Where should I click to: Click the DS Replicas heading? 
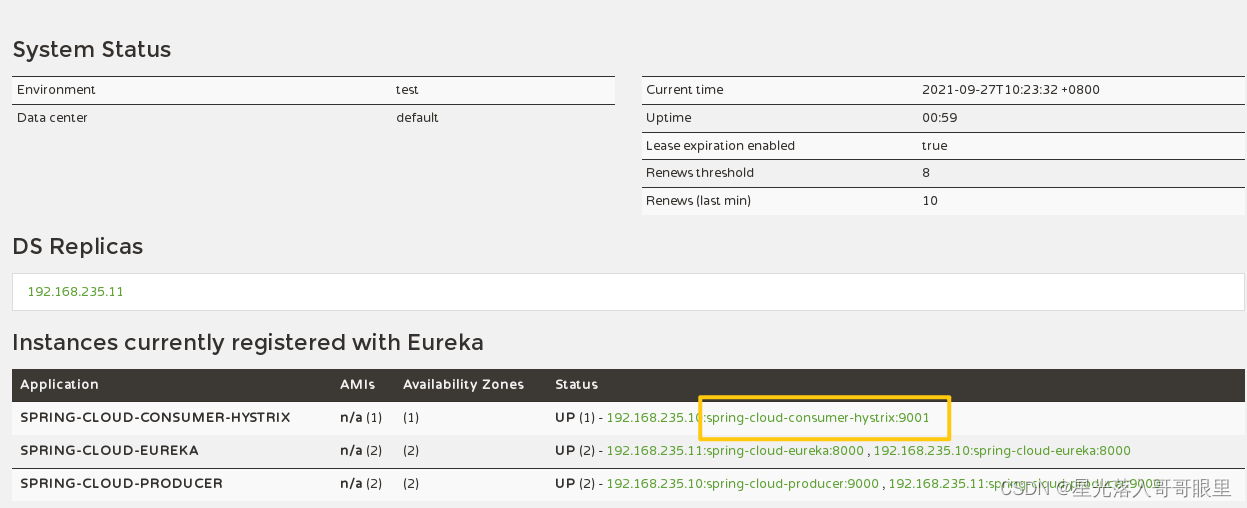coord(77,246)
